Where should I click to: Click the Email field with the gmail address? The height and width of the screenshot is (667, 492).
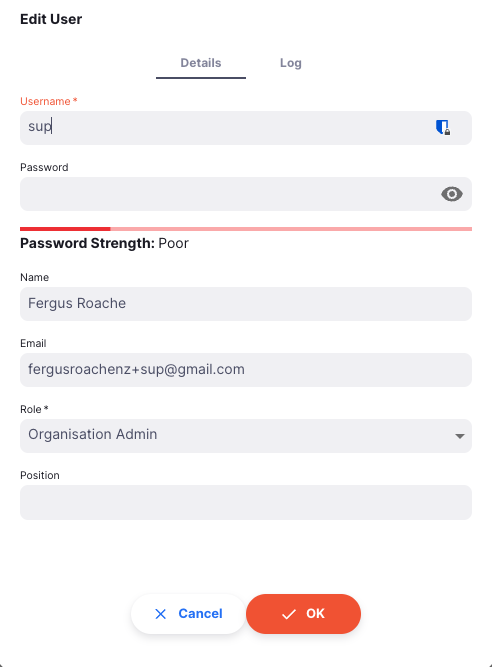coord(246,370)
